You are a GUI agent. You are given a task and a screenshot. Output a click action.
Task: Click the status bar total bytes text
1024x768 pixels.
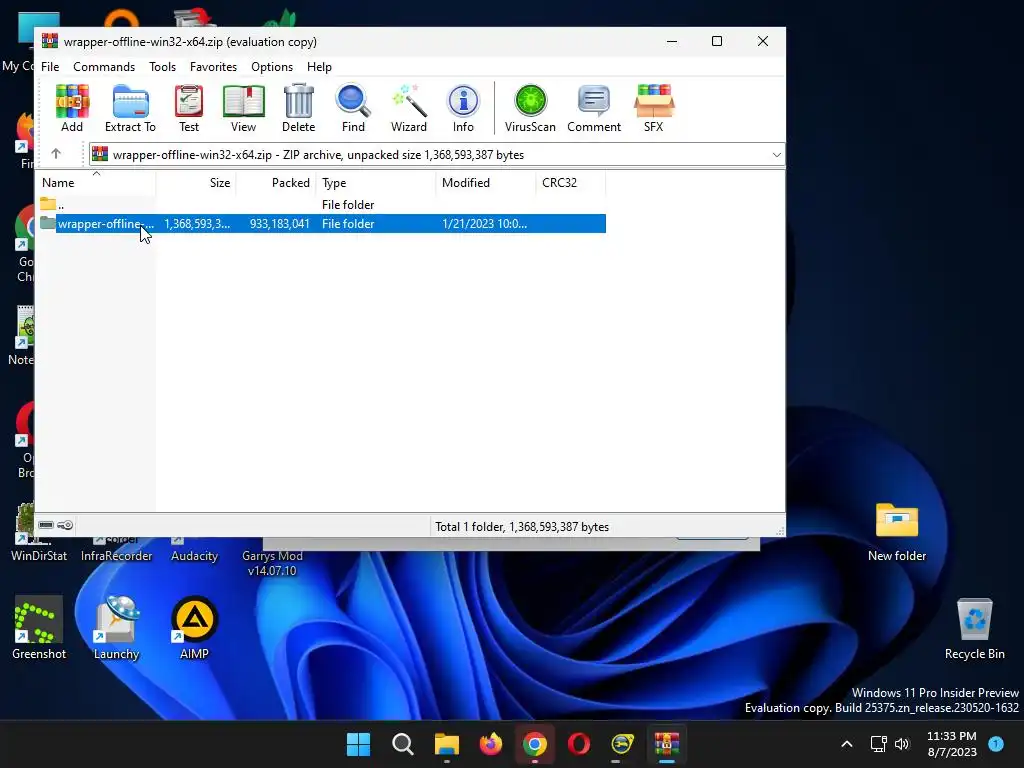point(522,526)
